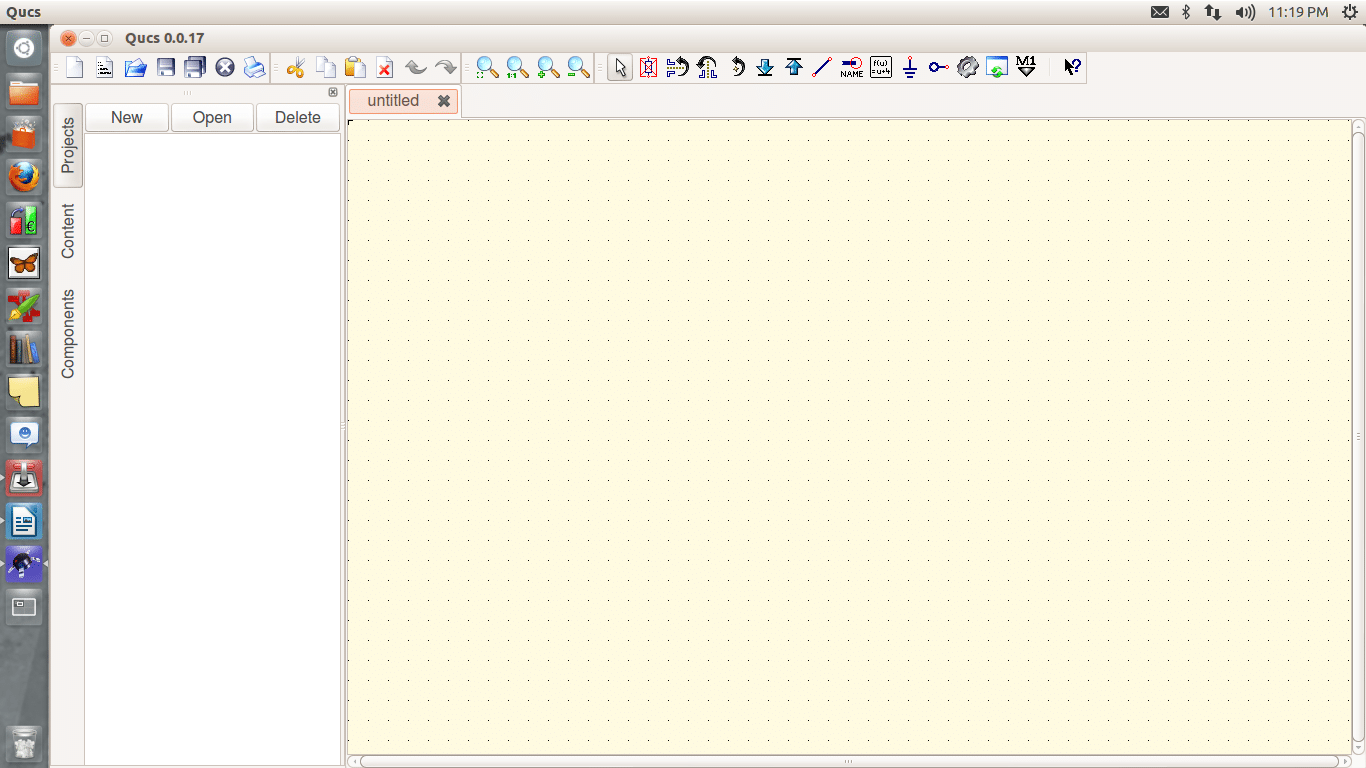Image resolution: width=1366 pixels, height=768 pixels.
Task: Click the New project button
Action: pos(127,117)
